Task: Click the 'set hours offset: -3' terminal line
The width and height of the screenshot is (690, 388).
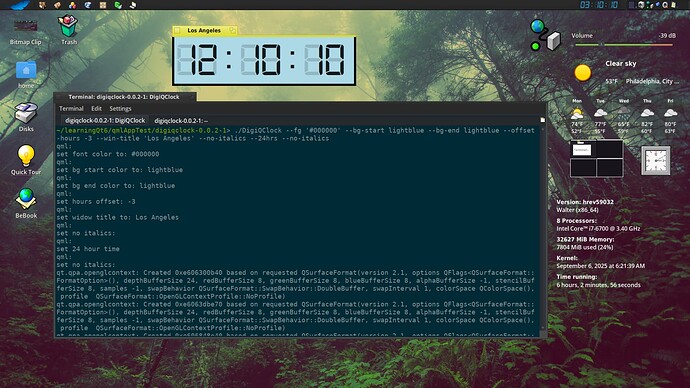Action: pos(96,201)
